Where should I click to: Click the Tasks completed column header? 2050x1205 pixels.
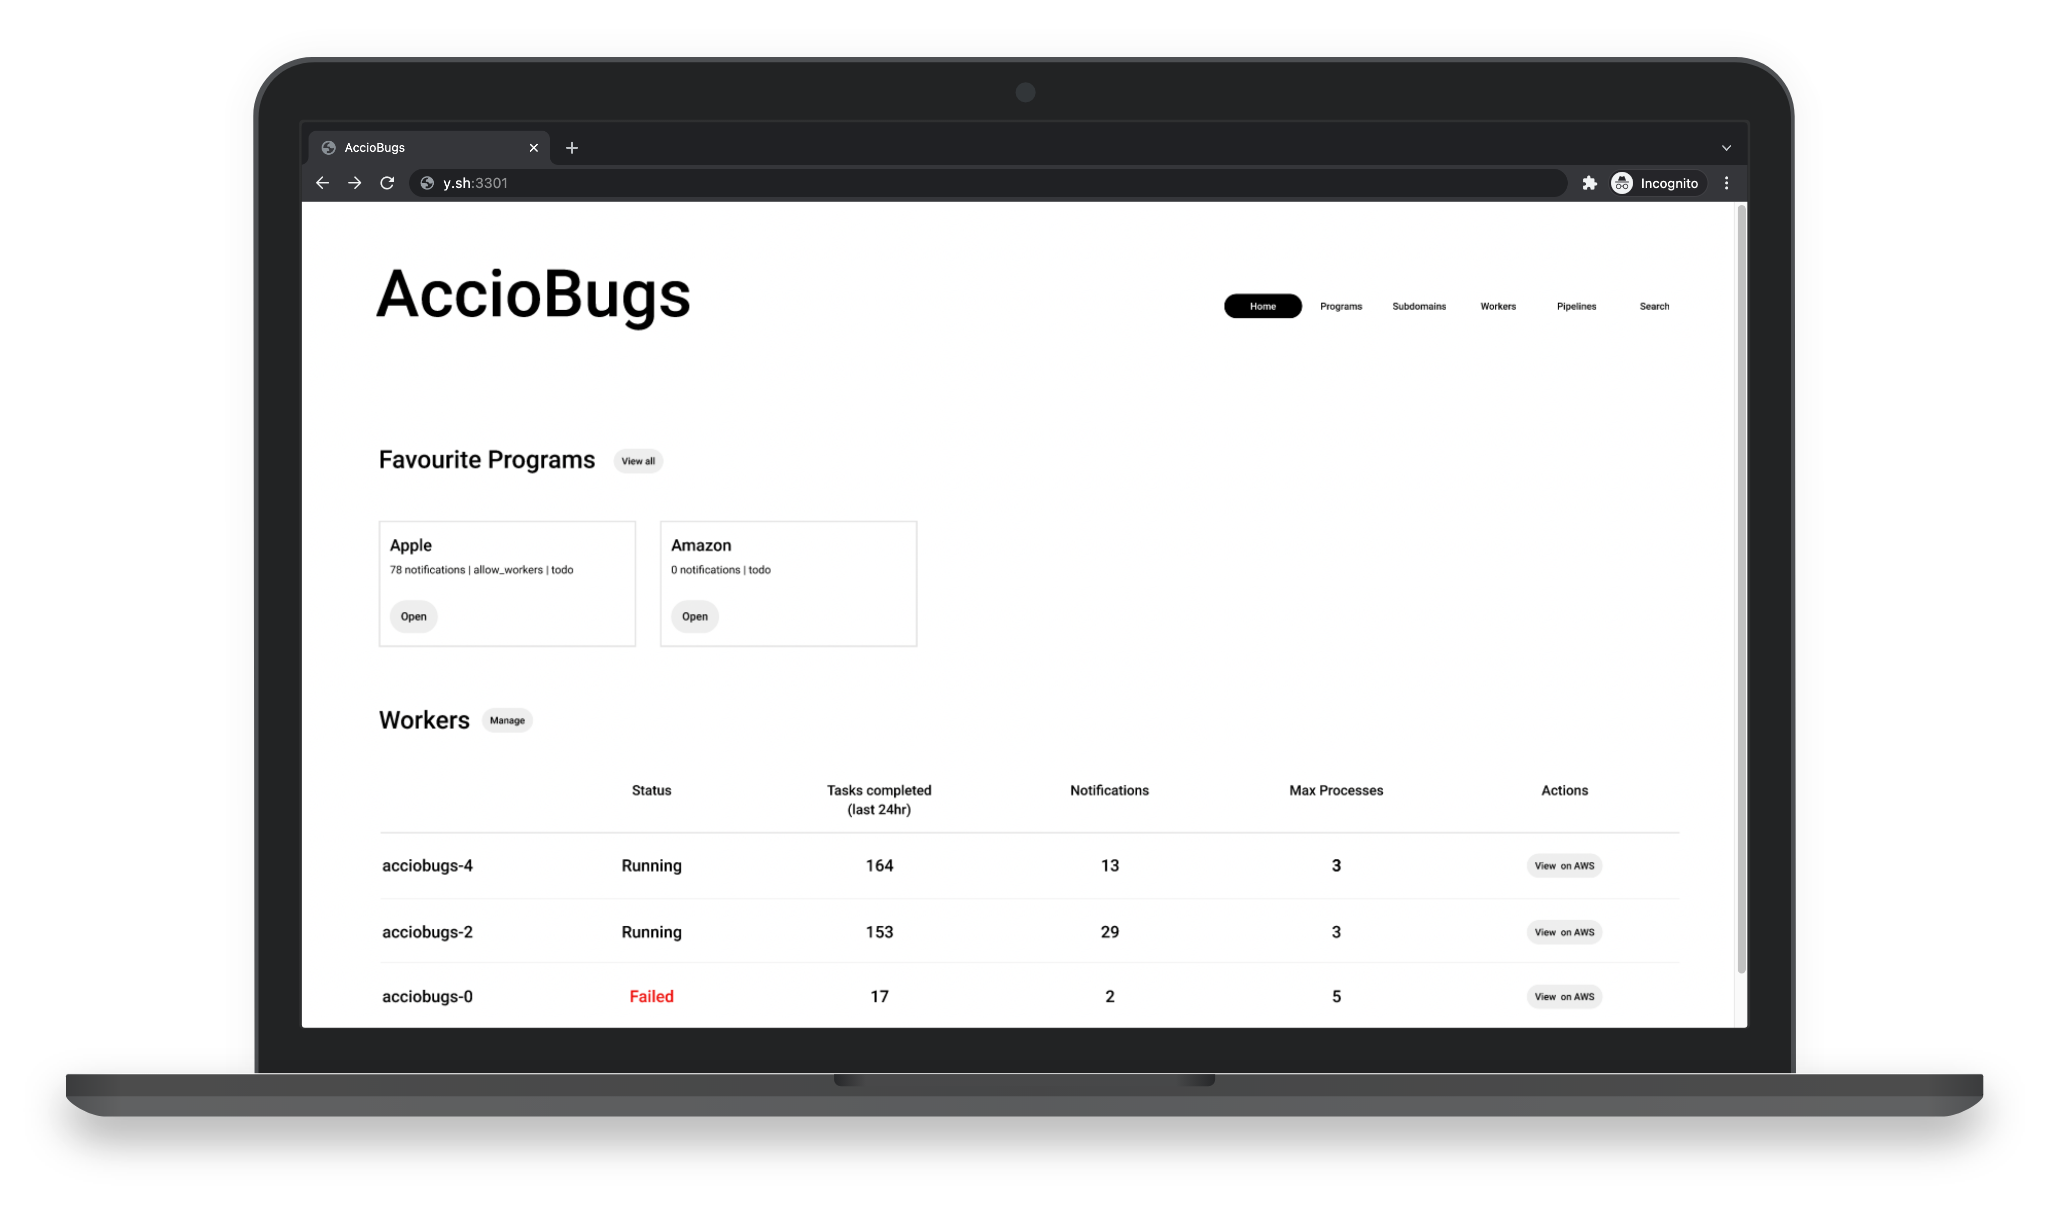pyautogui.click(x=879, y=800)
